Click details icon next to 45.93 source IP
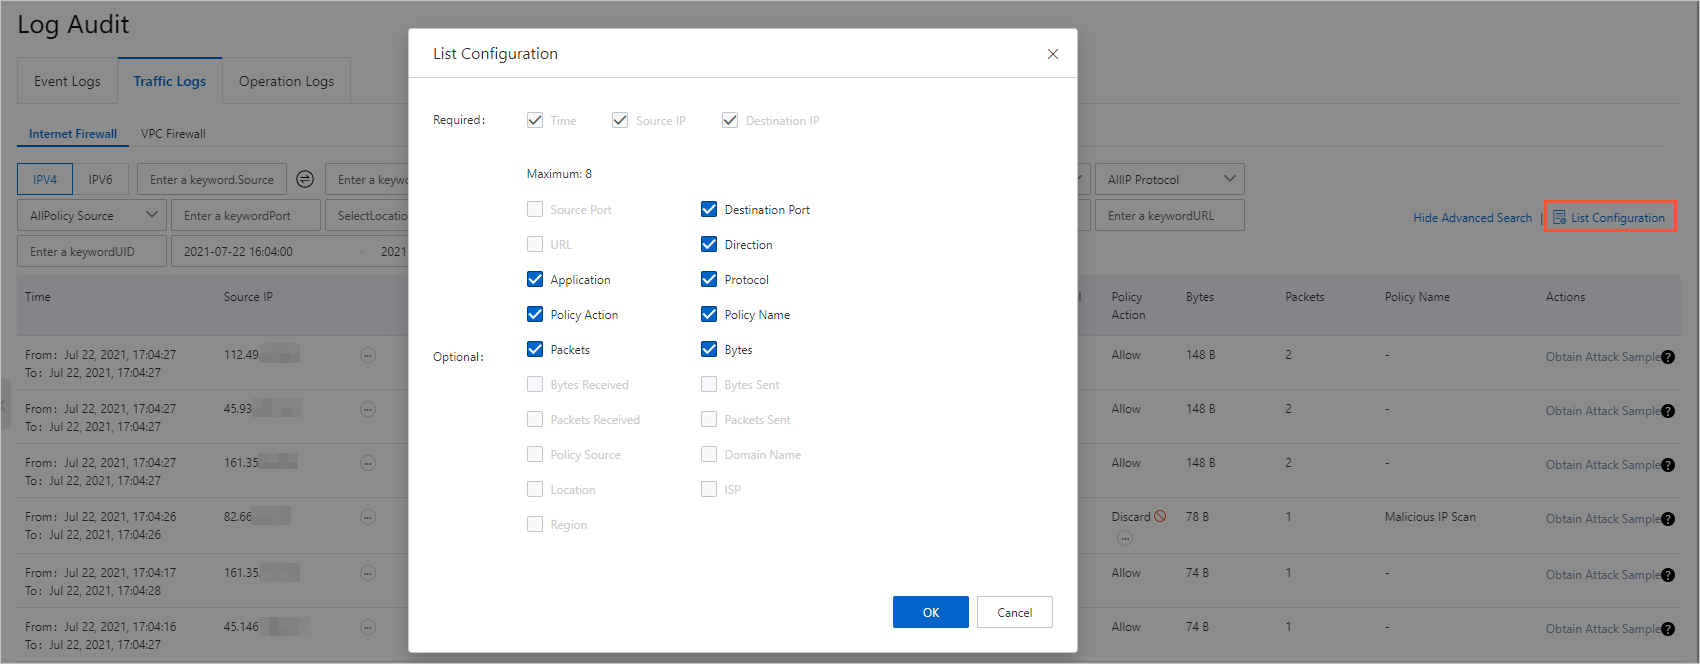 coord(368,409)
